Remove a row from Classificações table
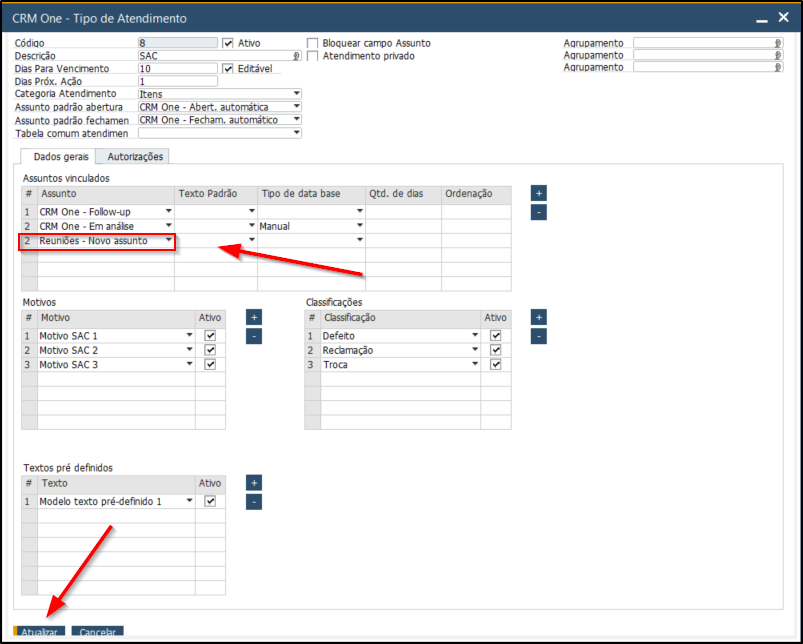The image size is (803, 644). [x=539, y=336]
